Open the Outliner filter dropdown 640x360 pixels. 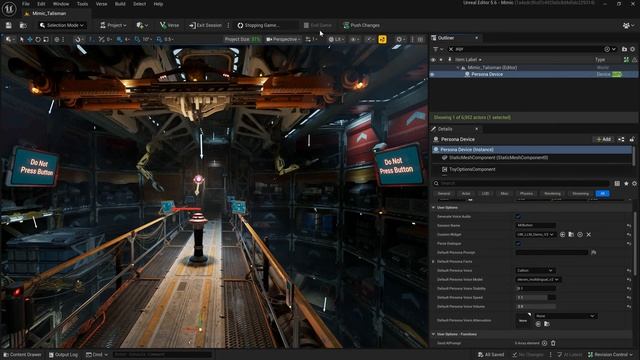(x=438, y=49)
